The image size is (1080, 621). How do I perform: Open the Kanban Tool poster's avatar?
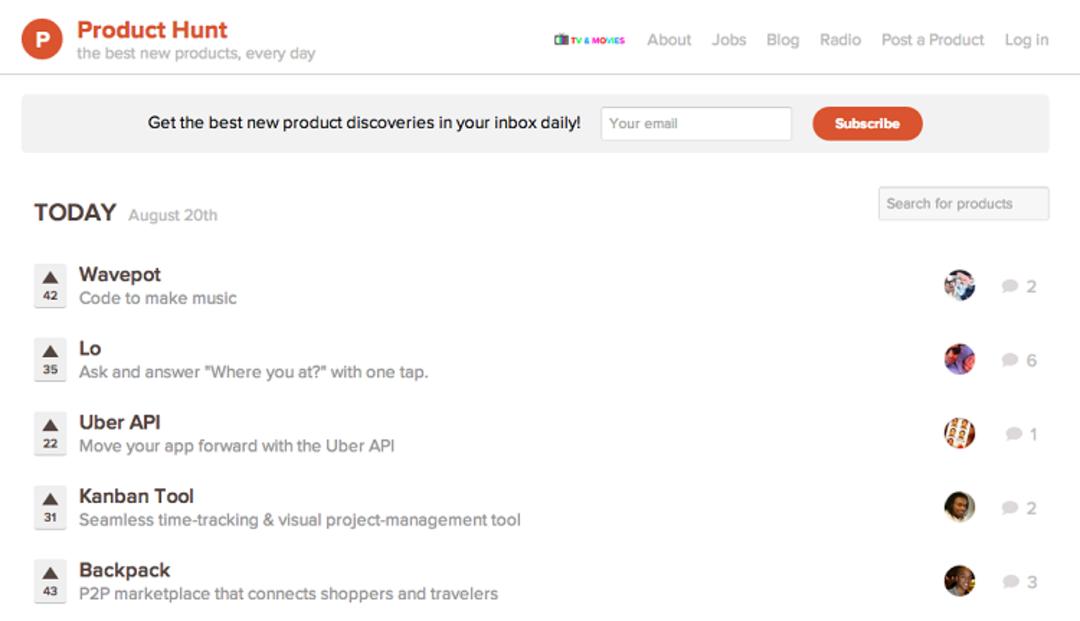pyautogui.click(x=959, y=507)
